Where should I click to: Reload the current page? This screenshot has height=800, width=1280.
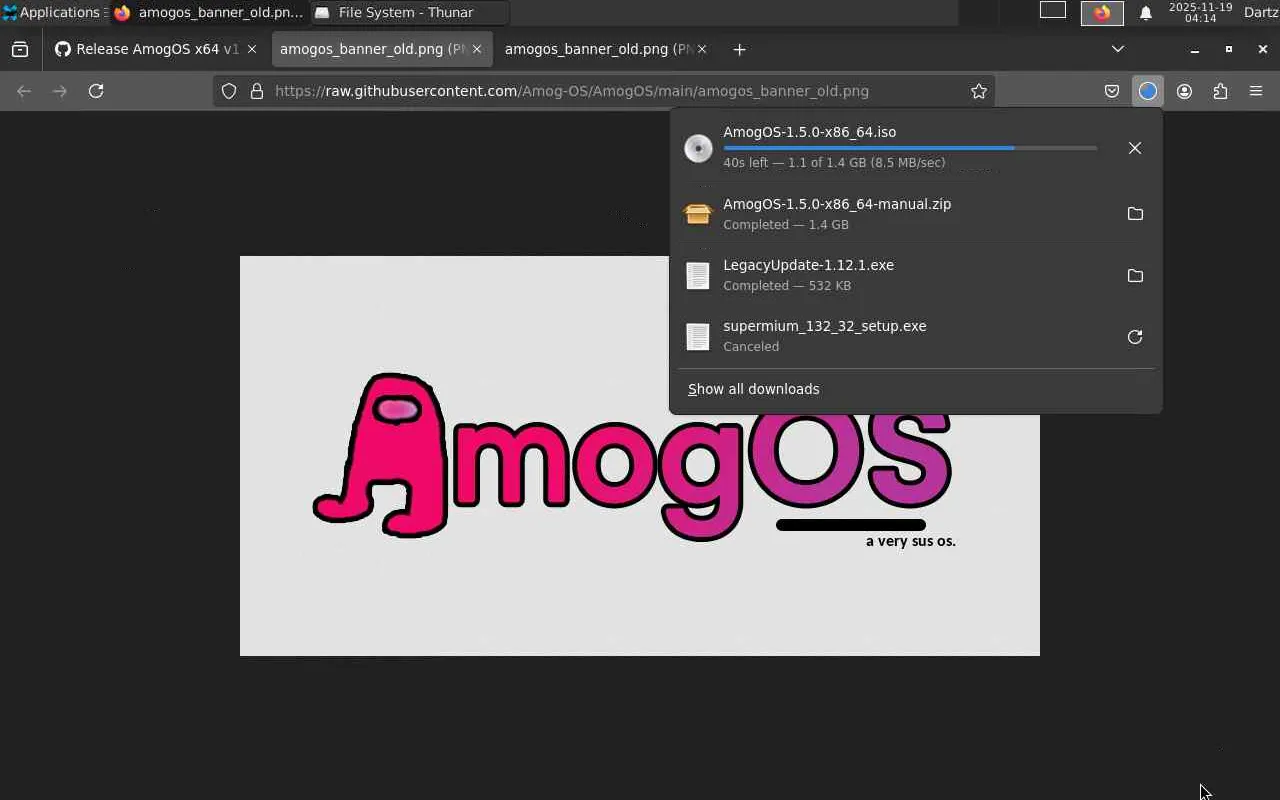[96, 91]
